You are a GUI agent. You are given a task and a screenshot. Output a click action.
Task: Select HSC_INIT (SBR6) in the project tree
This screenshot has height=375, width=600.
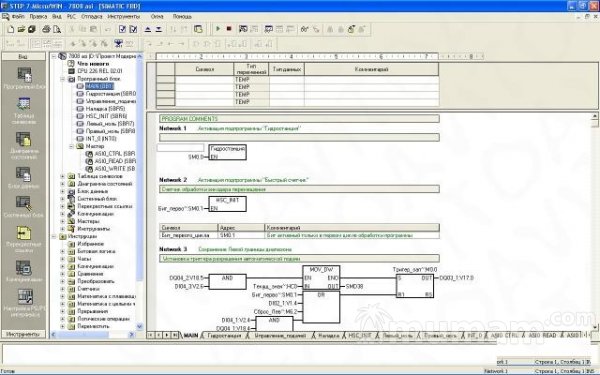pyautogui.click(x=106, y=116)
